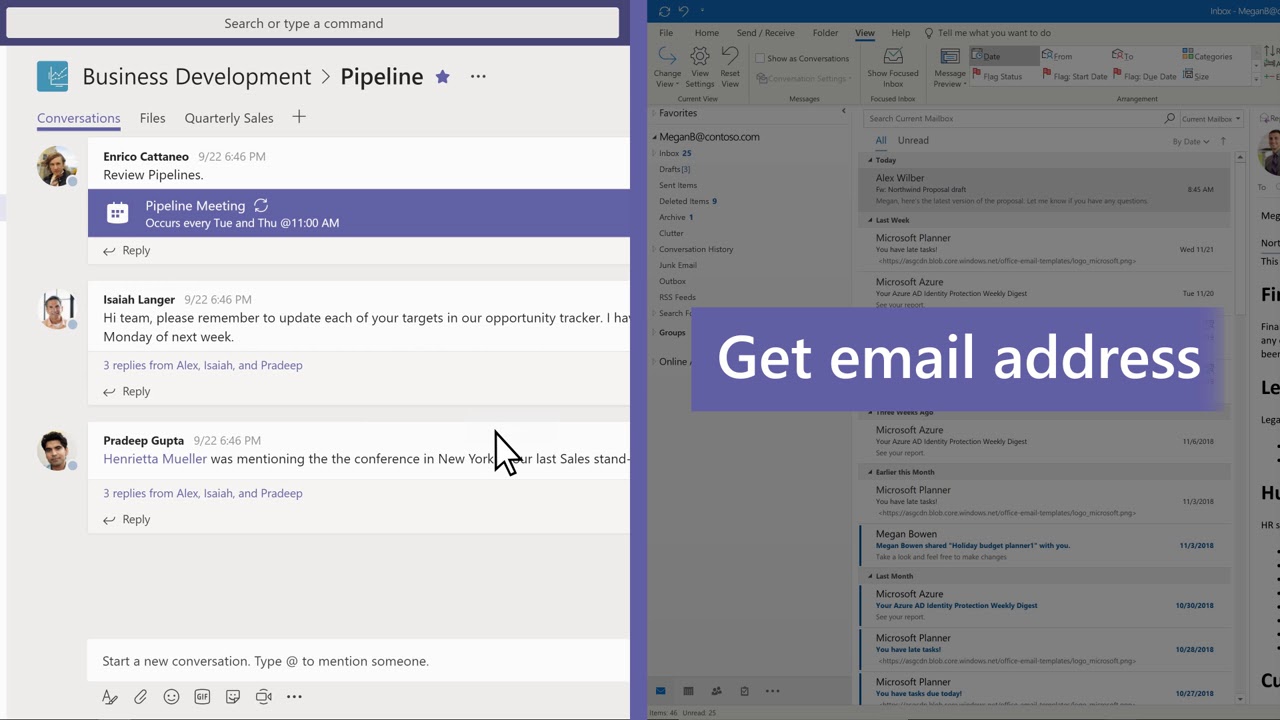The image size is (1280, 720).
Task: Collapse the Outlook folder pane arrow
Action: [843, 111]
